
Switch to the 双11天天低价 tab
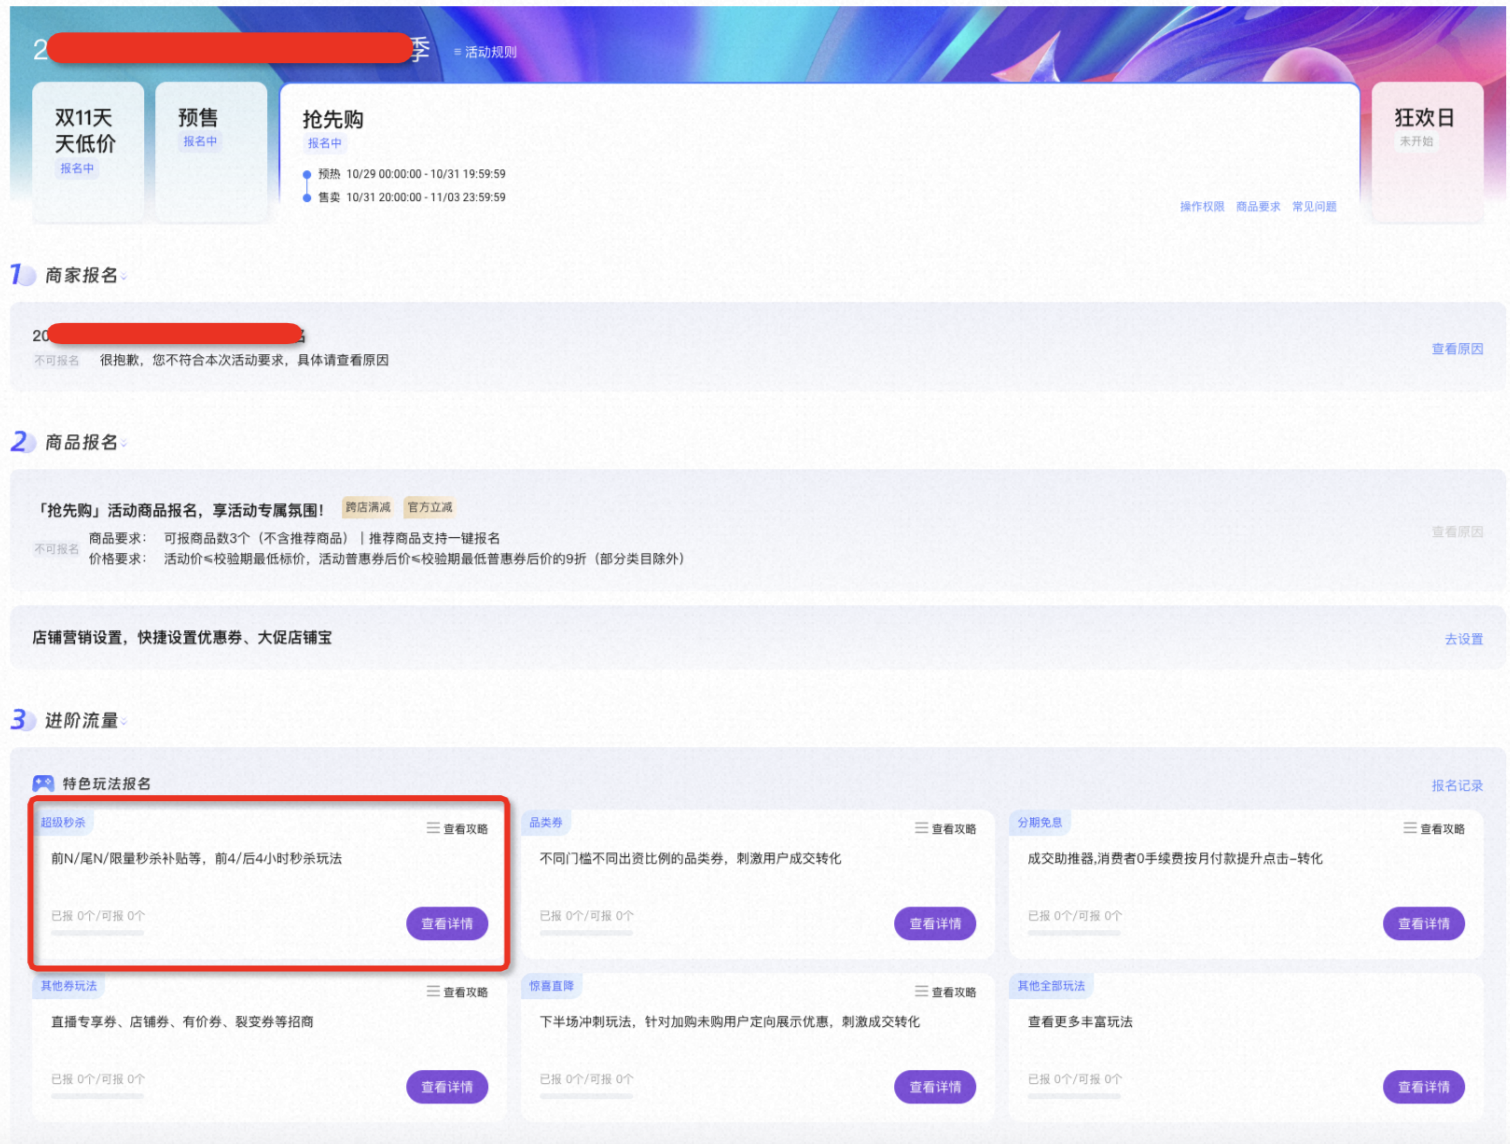point(87,152)
